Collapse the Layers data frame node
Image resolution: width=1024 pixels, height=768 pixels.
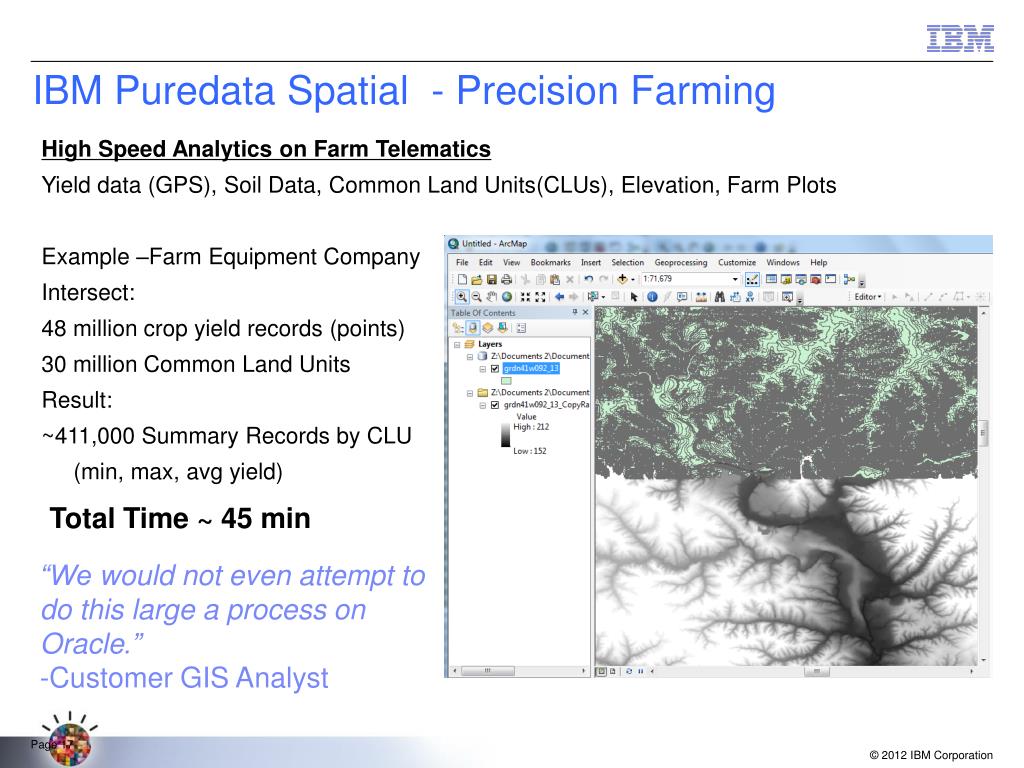point(457,344)
